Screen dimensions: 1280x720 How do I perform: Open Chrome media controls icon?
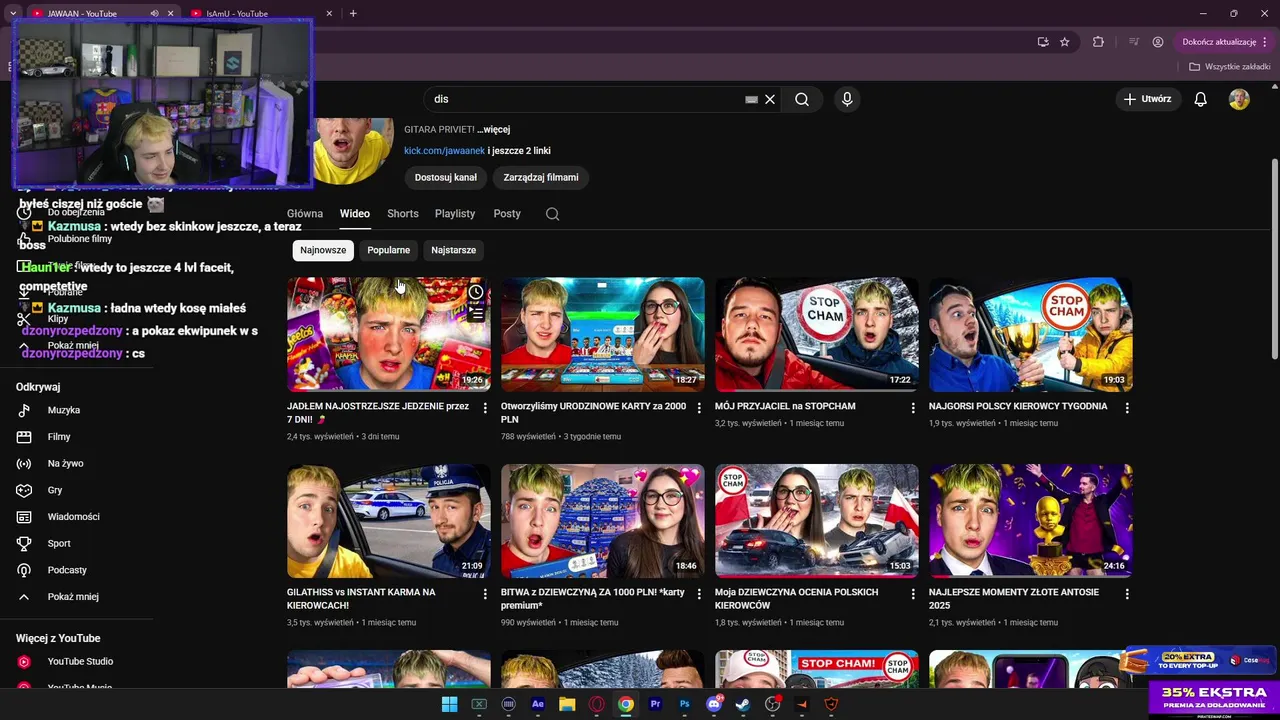1134,42
